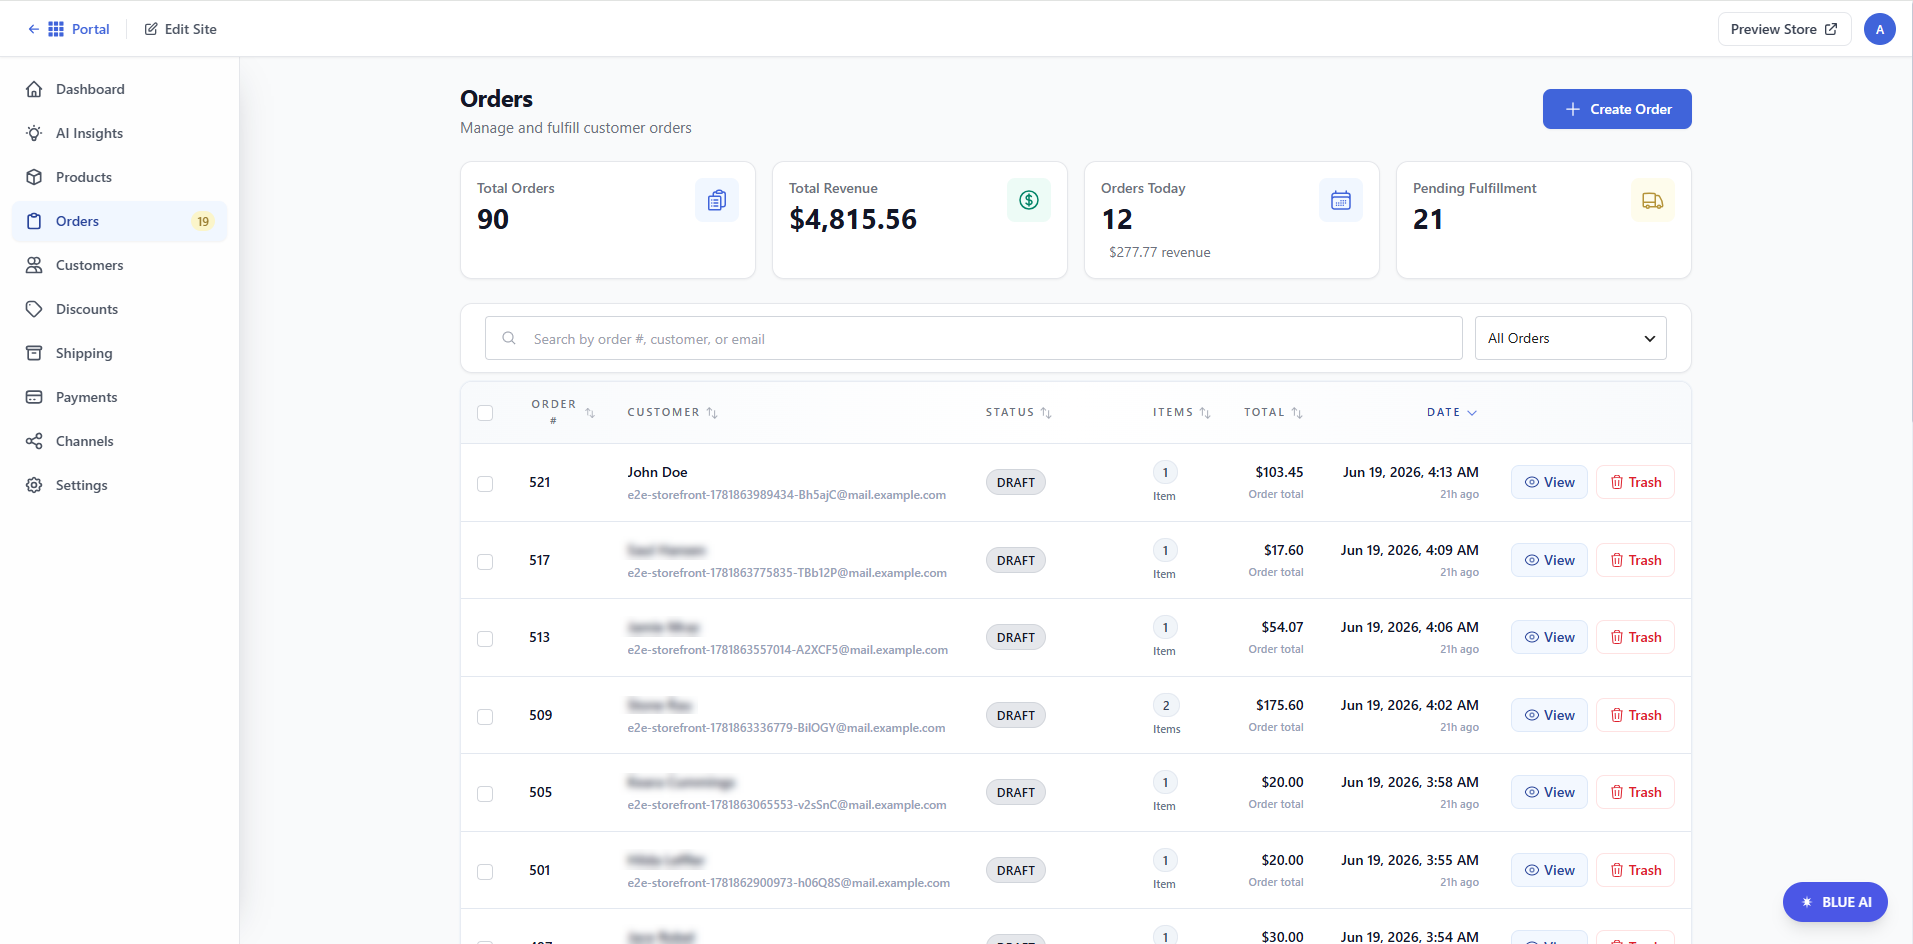Click the 19 badge on Orders
The height and width of the screenshot is (944, 1913).
pos(203,221)
